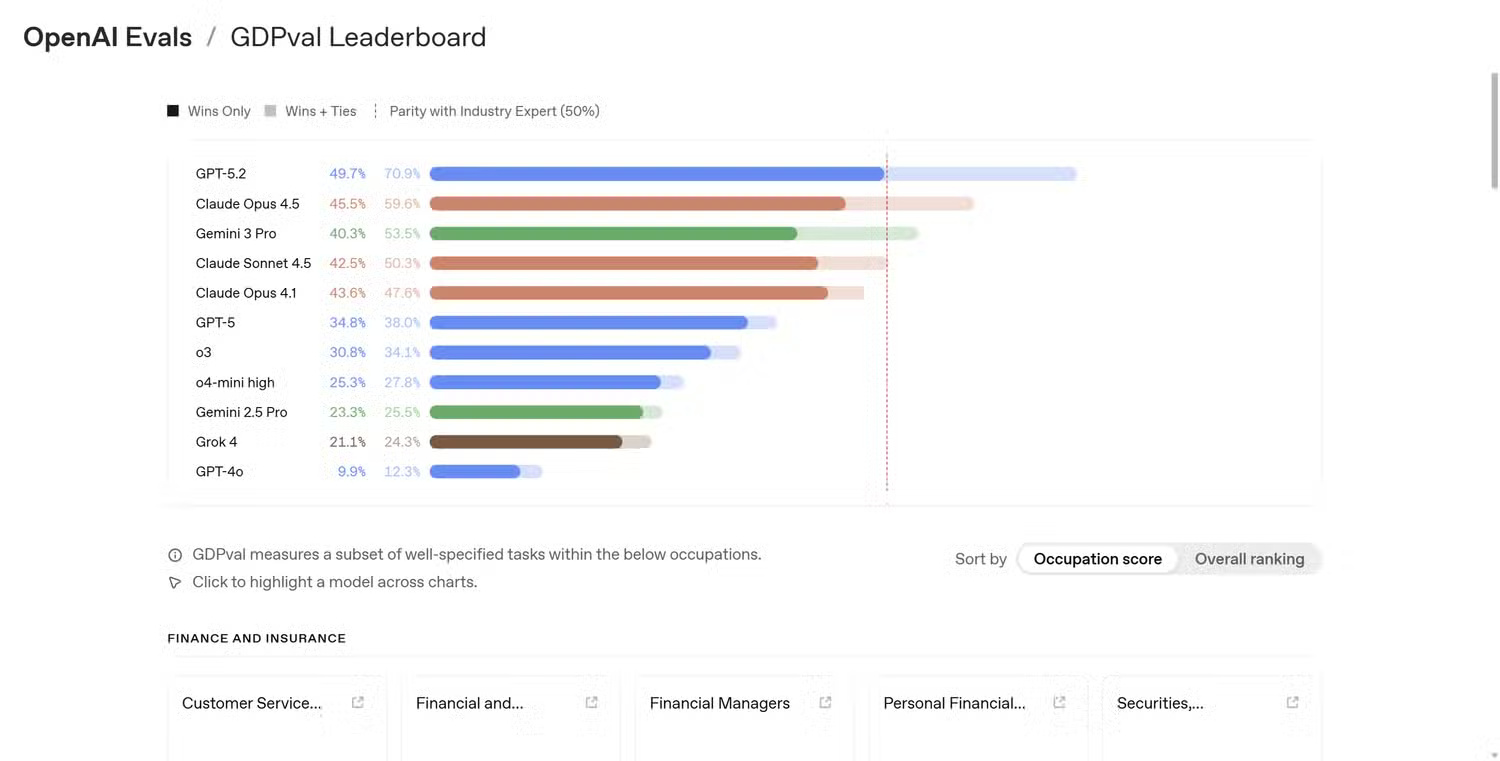1500x761 pixels.
Task: Open the external link on the Securities card
Action: click(x=1291, y=702)
